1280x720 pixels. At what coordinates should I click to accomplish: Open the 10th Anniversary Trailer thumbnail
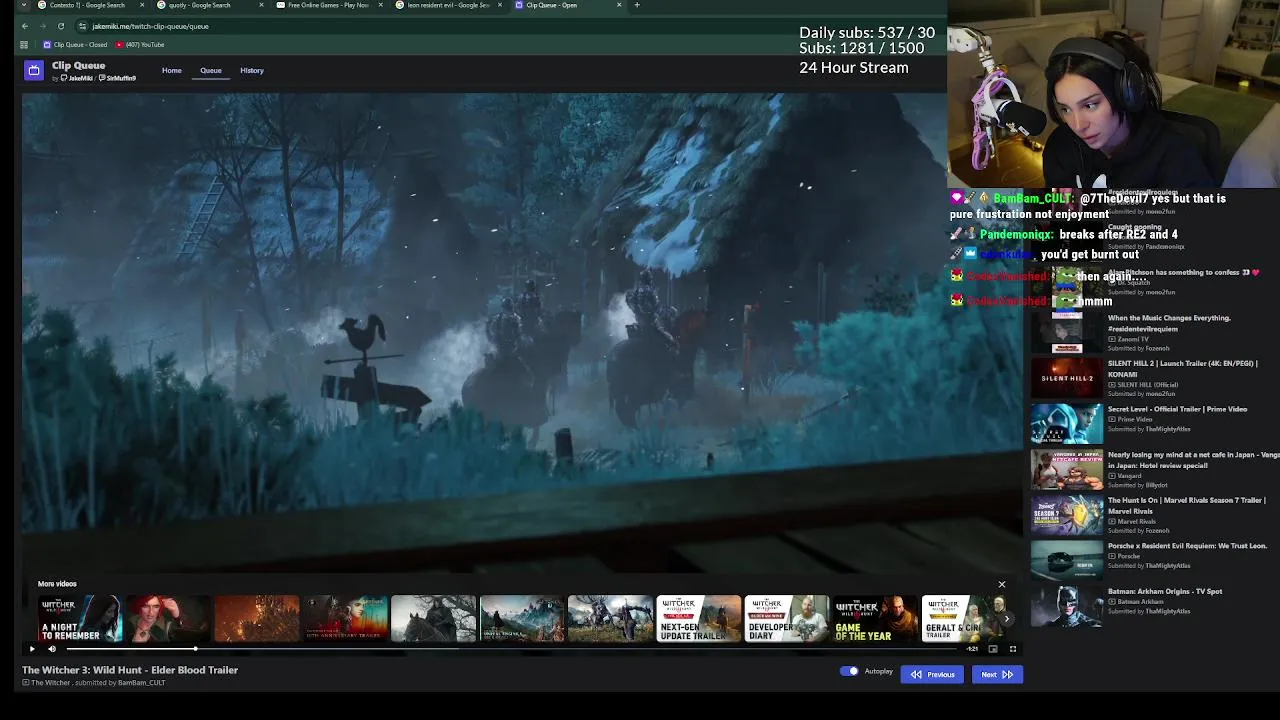point(345,618)
